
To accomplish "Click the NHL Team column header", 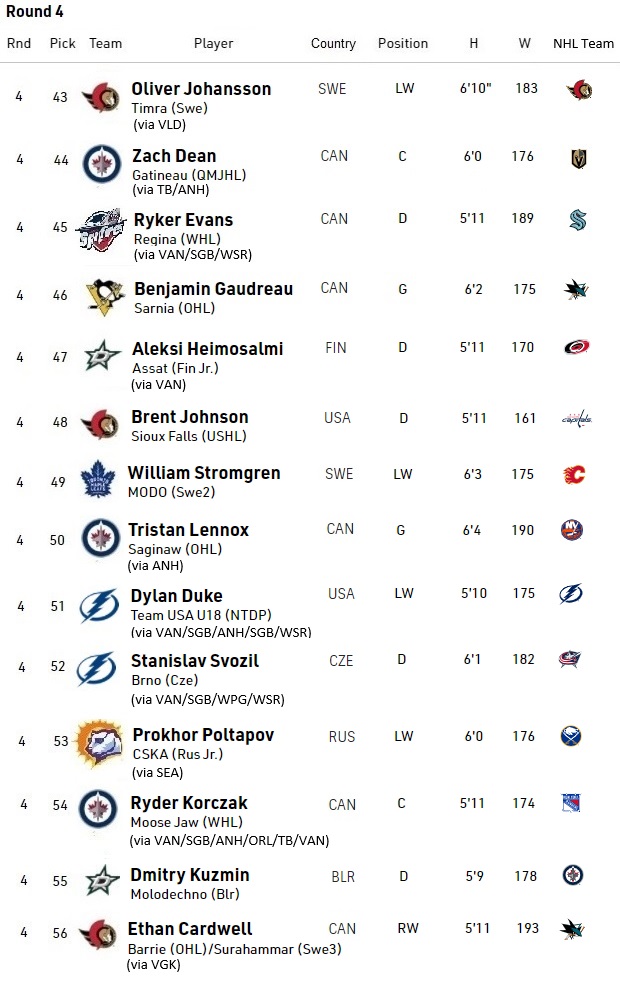I will 583,44.
